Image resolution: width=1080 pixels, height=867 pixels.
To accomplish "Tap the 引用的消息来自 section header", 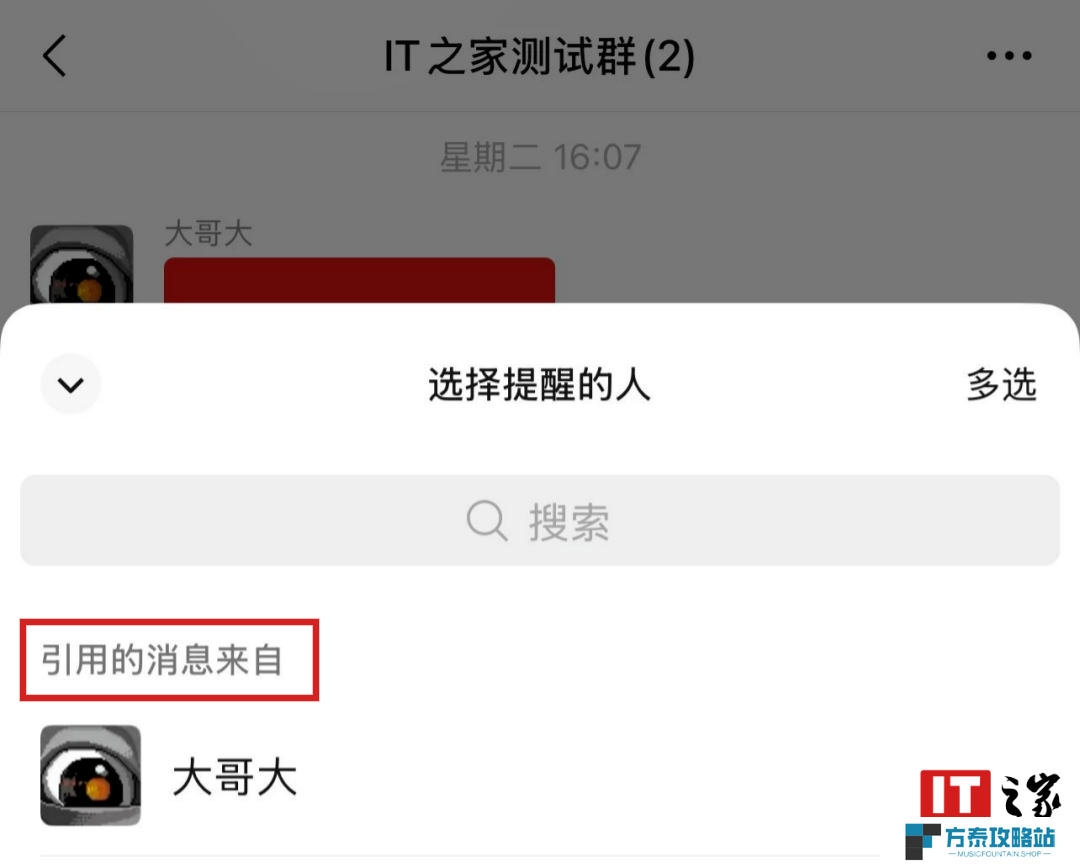I will point(163,660).
